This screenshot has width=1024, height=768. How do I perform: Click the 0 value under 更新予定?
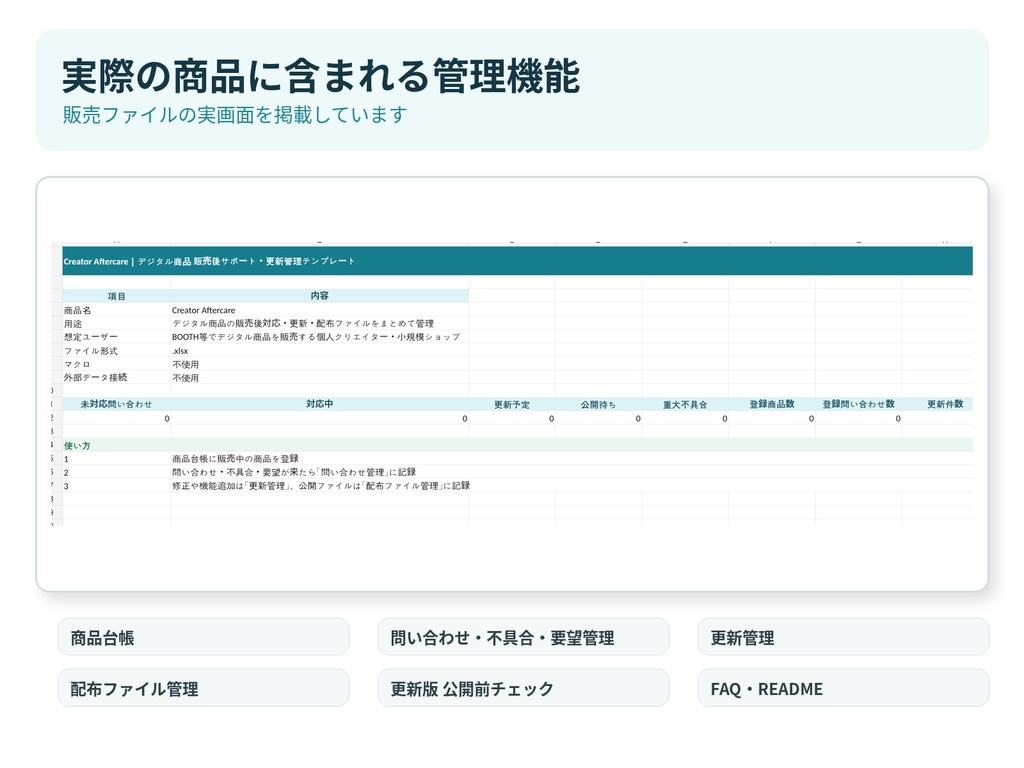[551, 419]
